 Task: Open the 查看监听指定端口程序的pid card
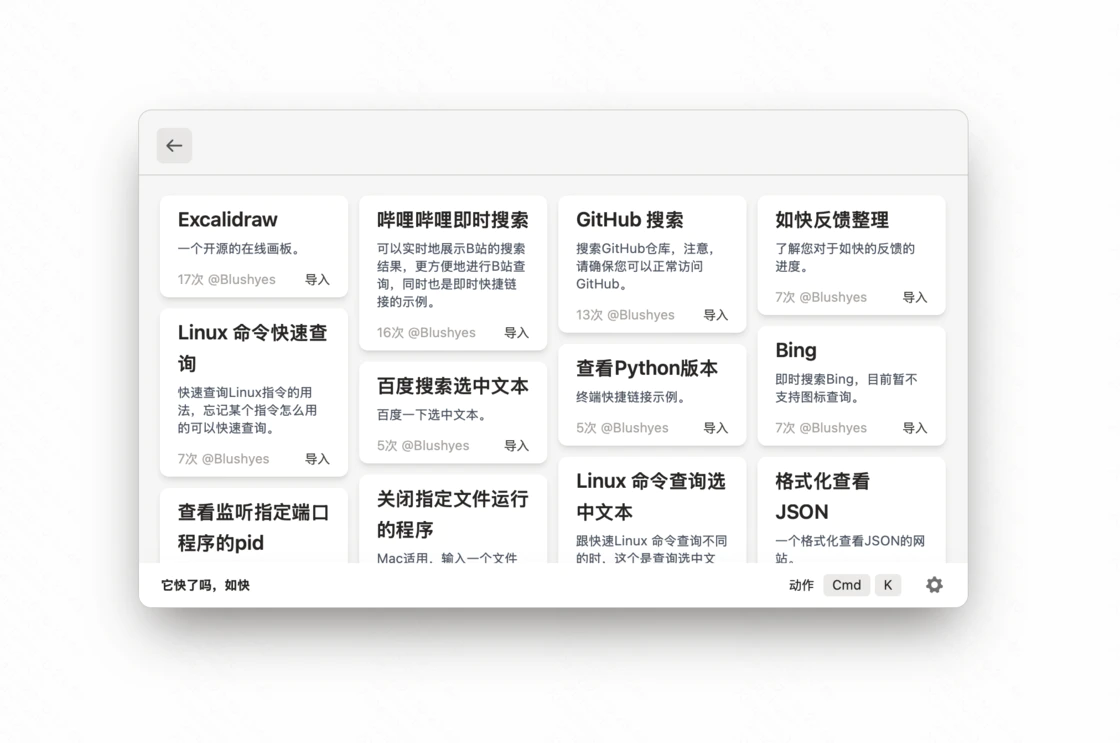tap(254, 527)
